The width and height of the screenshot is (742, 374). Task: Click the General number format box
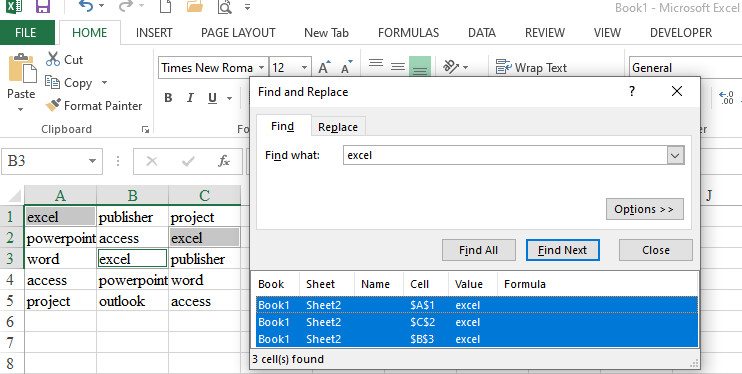point(685,68)
